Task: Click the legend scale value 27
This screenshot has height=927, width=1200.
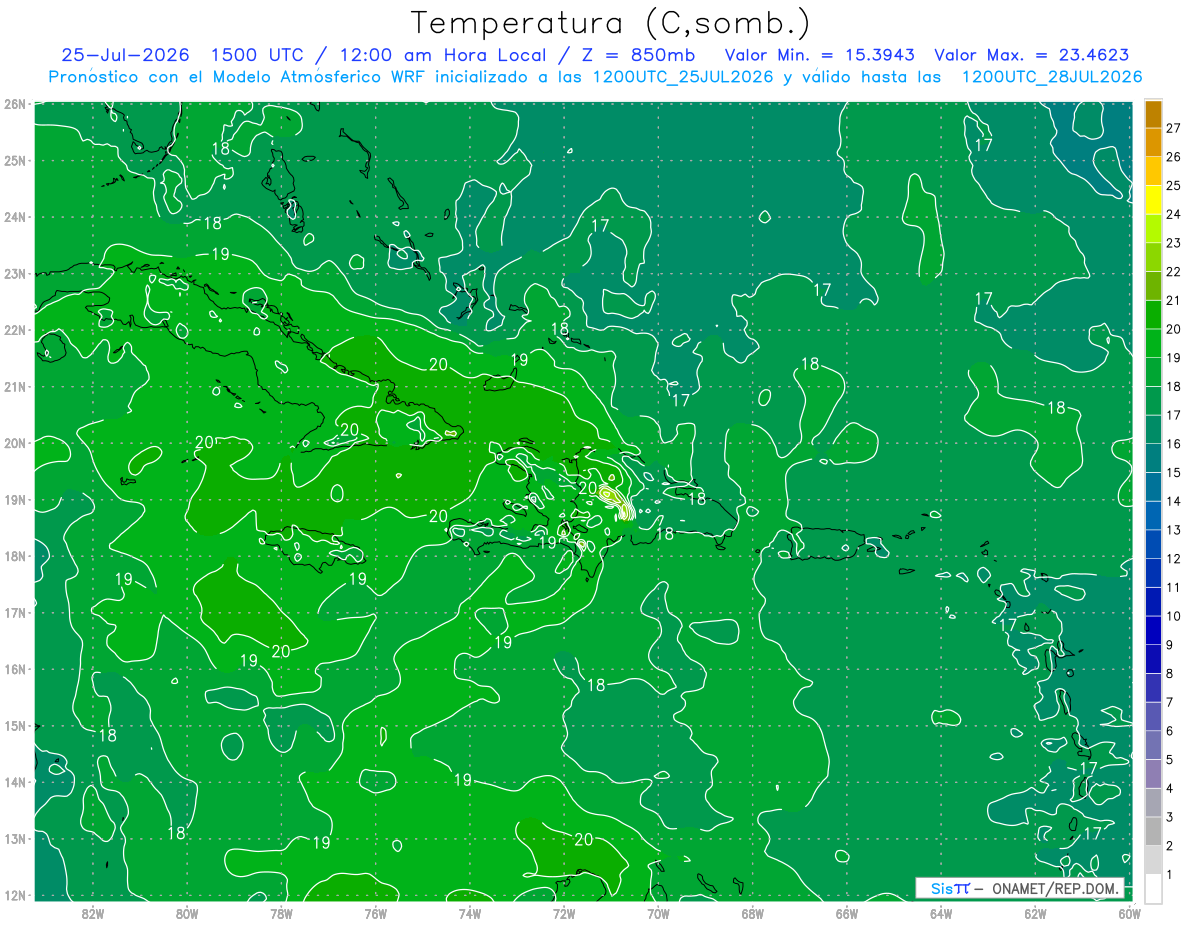Action: pyautogui.click(x=1174, y=128)
